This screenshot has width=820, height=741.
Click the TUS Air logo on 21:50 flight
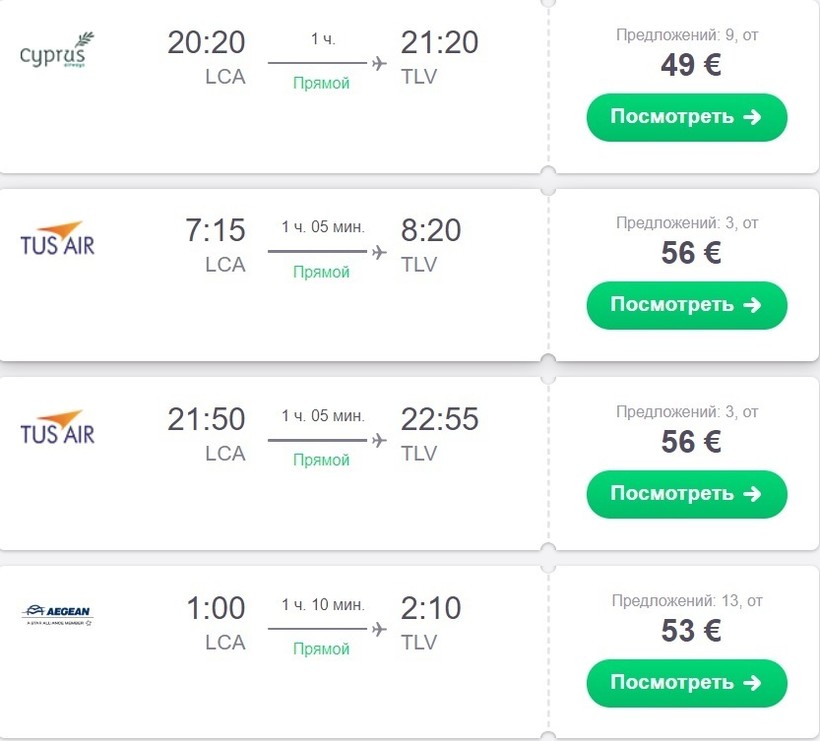tap(57, 427)
